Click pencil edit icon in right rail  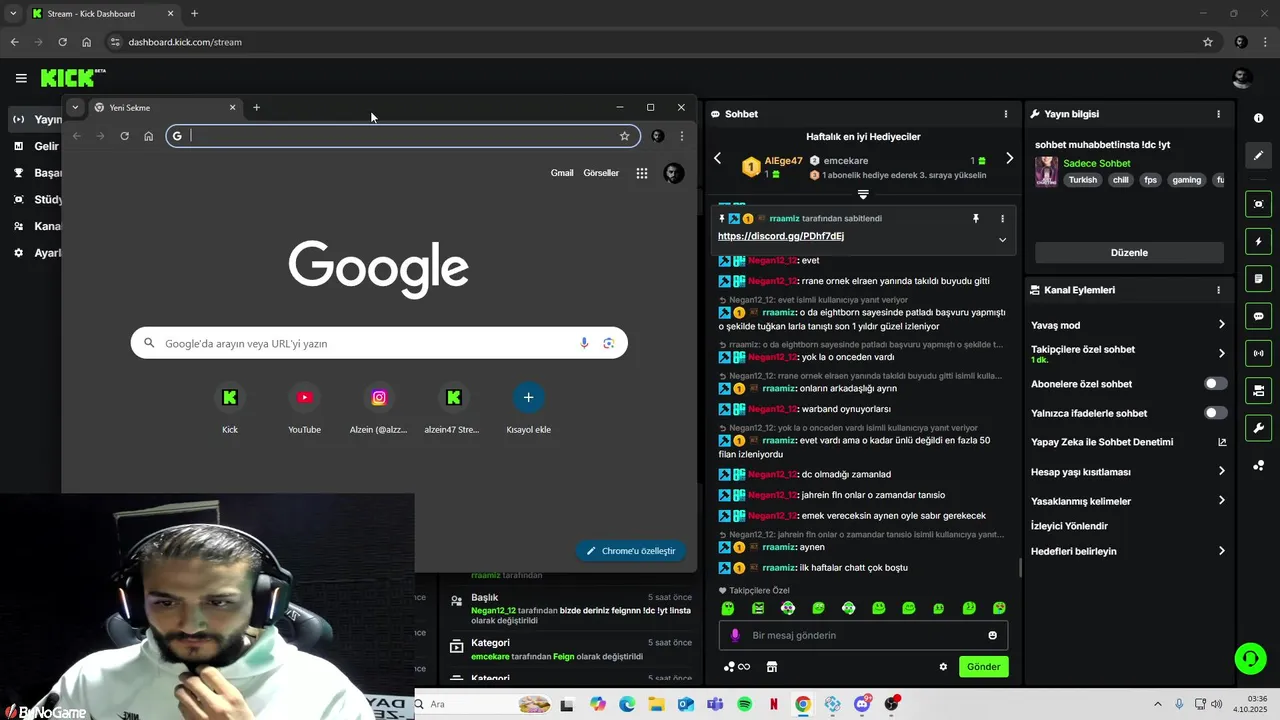point(1258,155)
